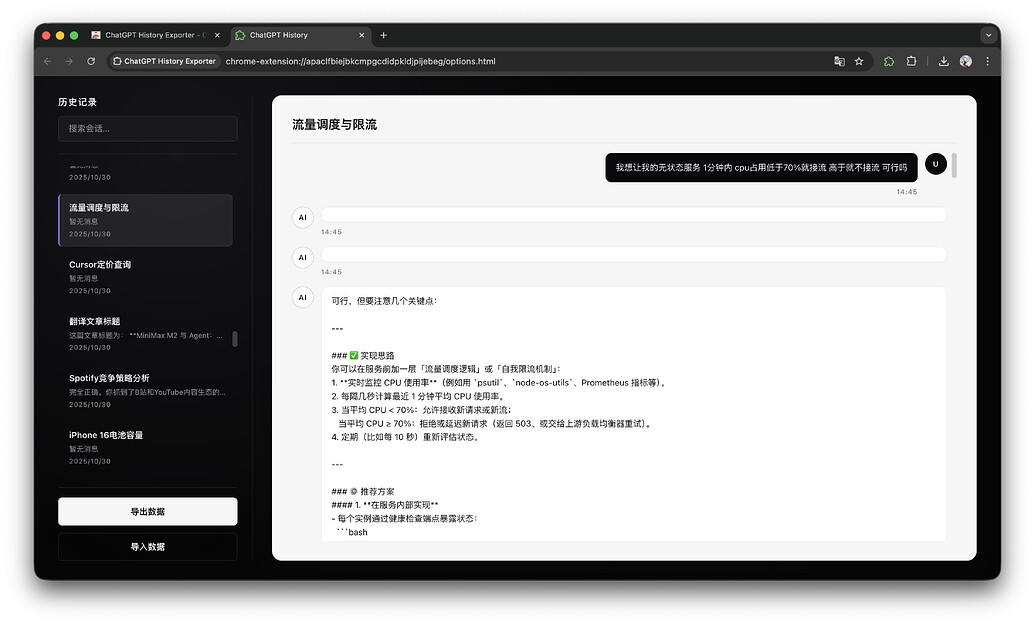Click the 历史记录 sidebar heading
Viewport: 1035px width, 624px height.
(x=77, y=102)
